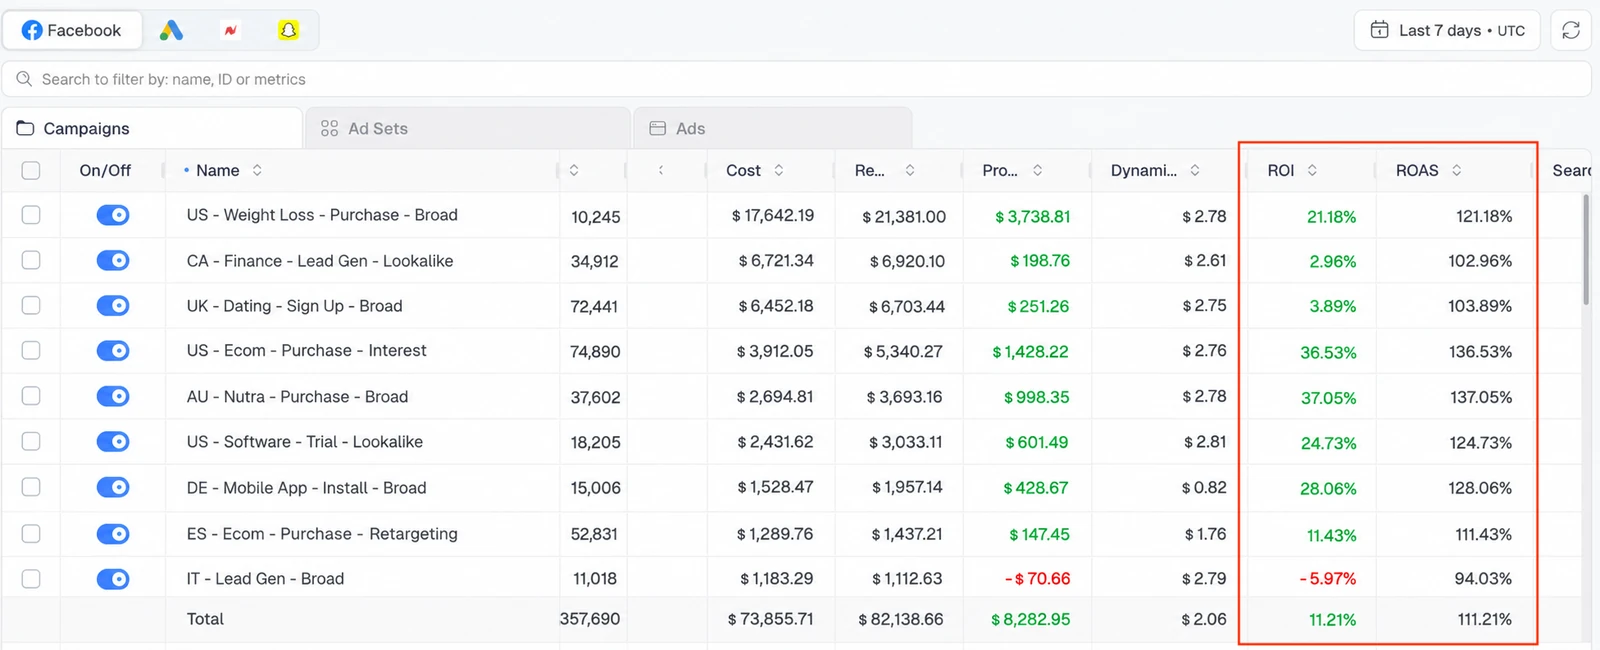
Task: Check the AU - Nutra campaign checkbox
Action: click(x=31, y=396)
